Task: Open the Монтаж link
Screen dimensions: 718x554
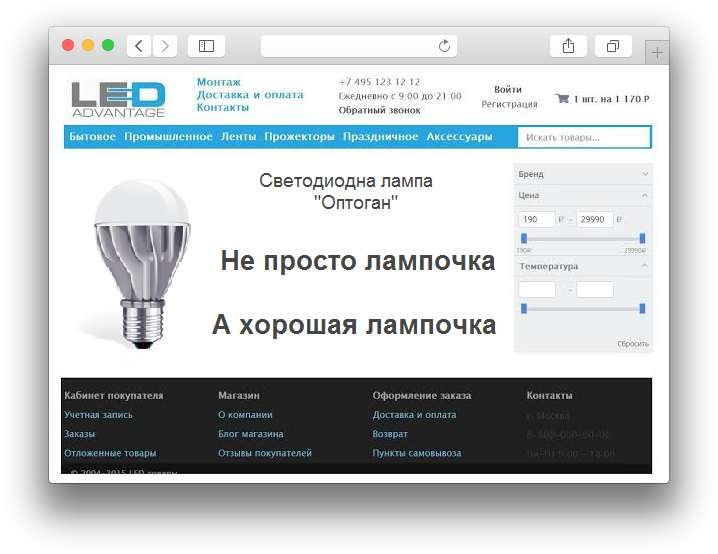Action: click(218, 82)
